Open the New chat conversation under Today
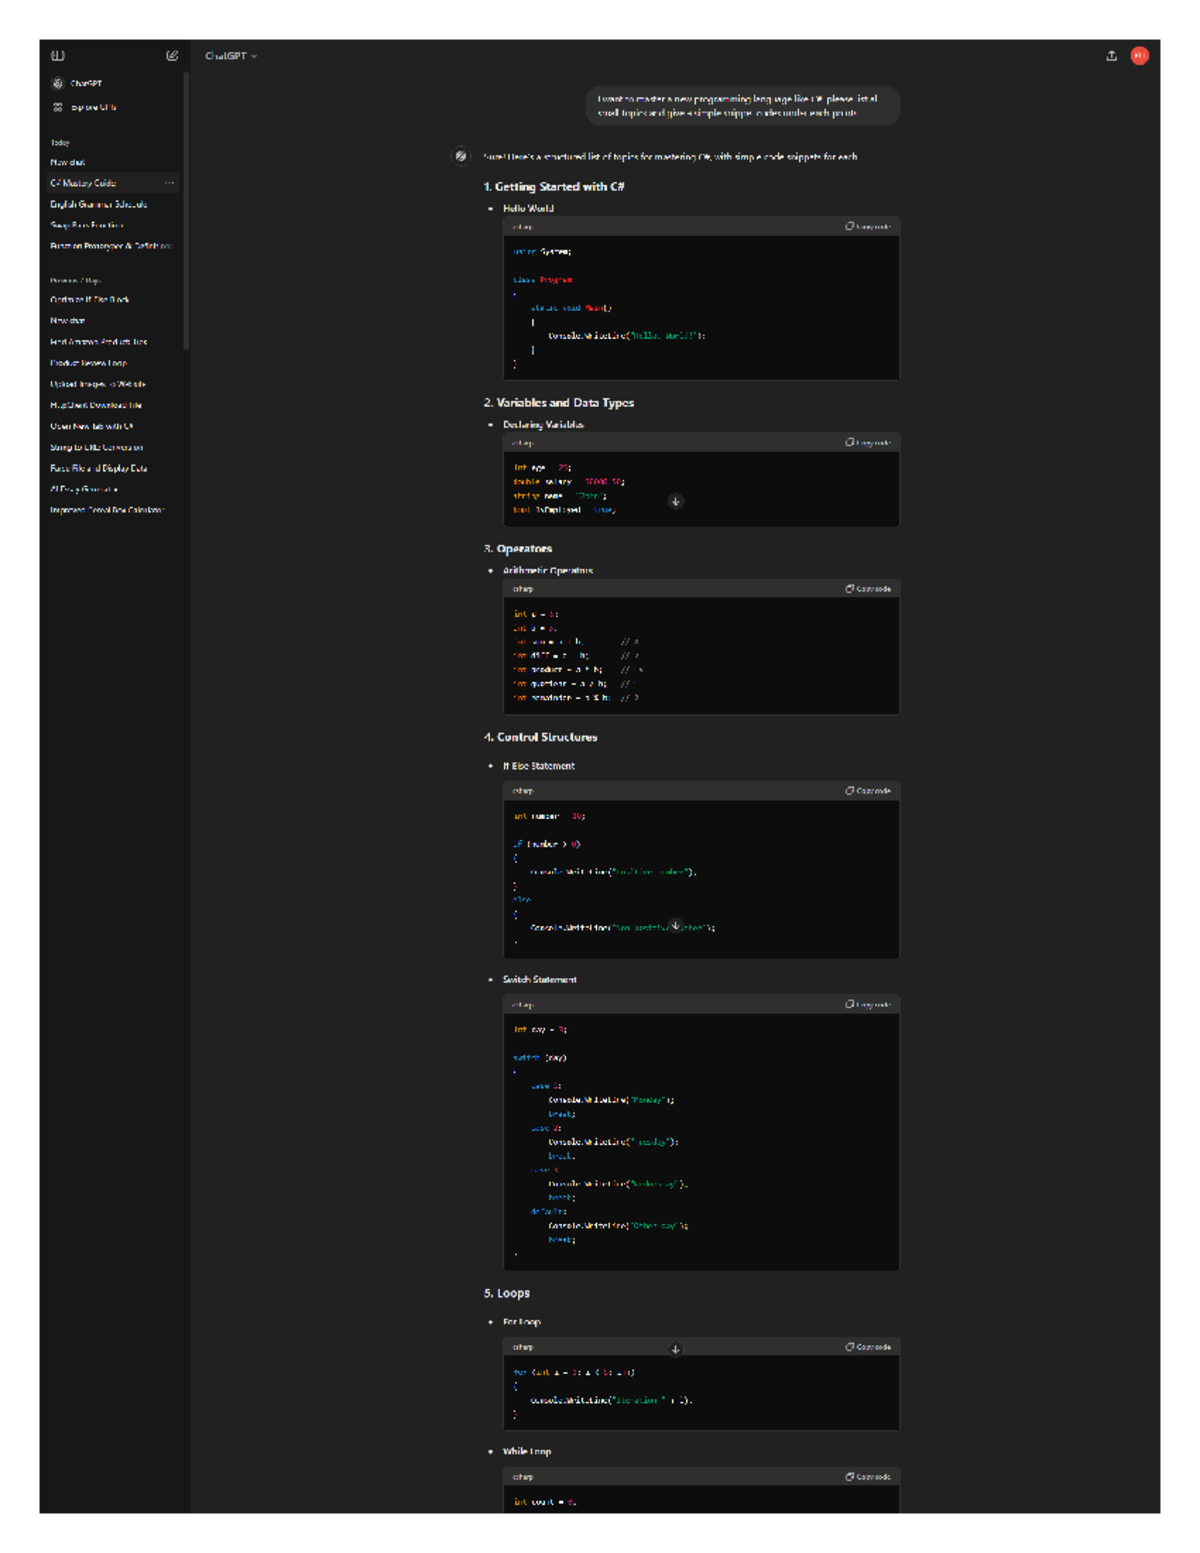 68,162
